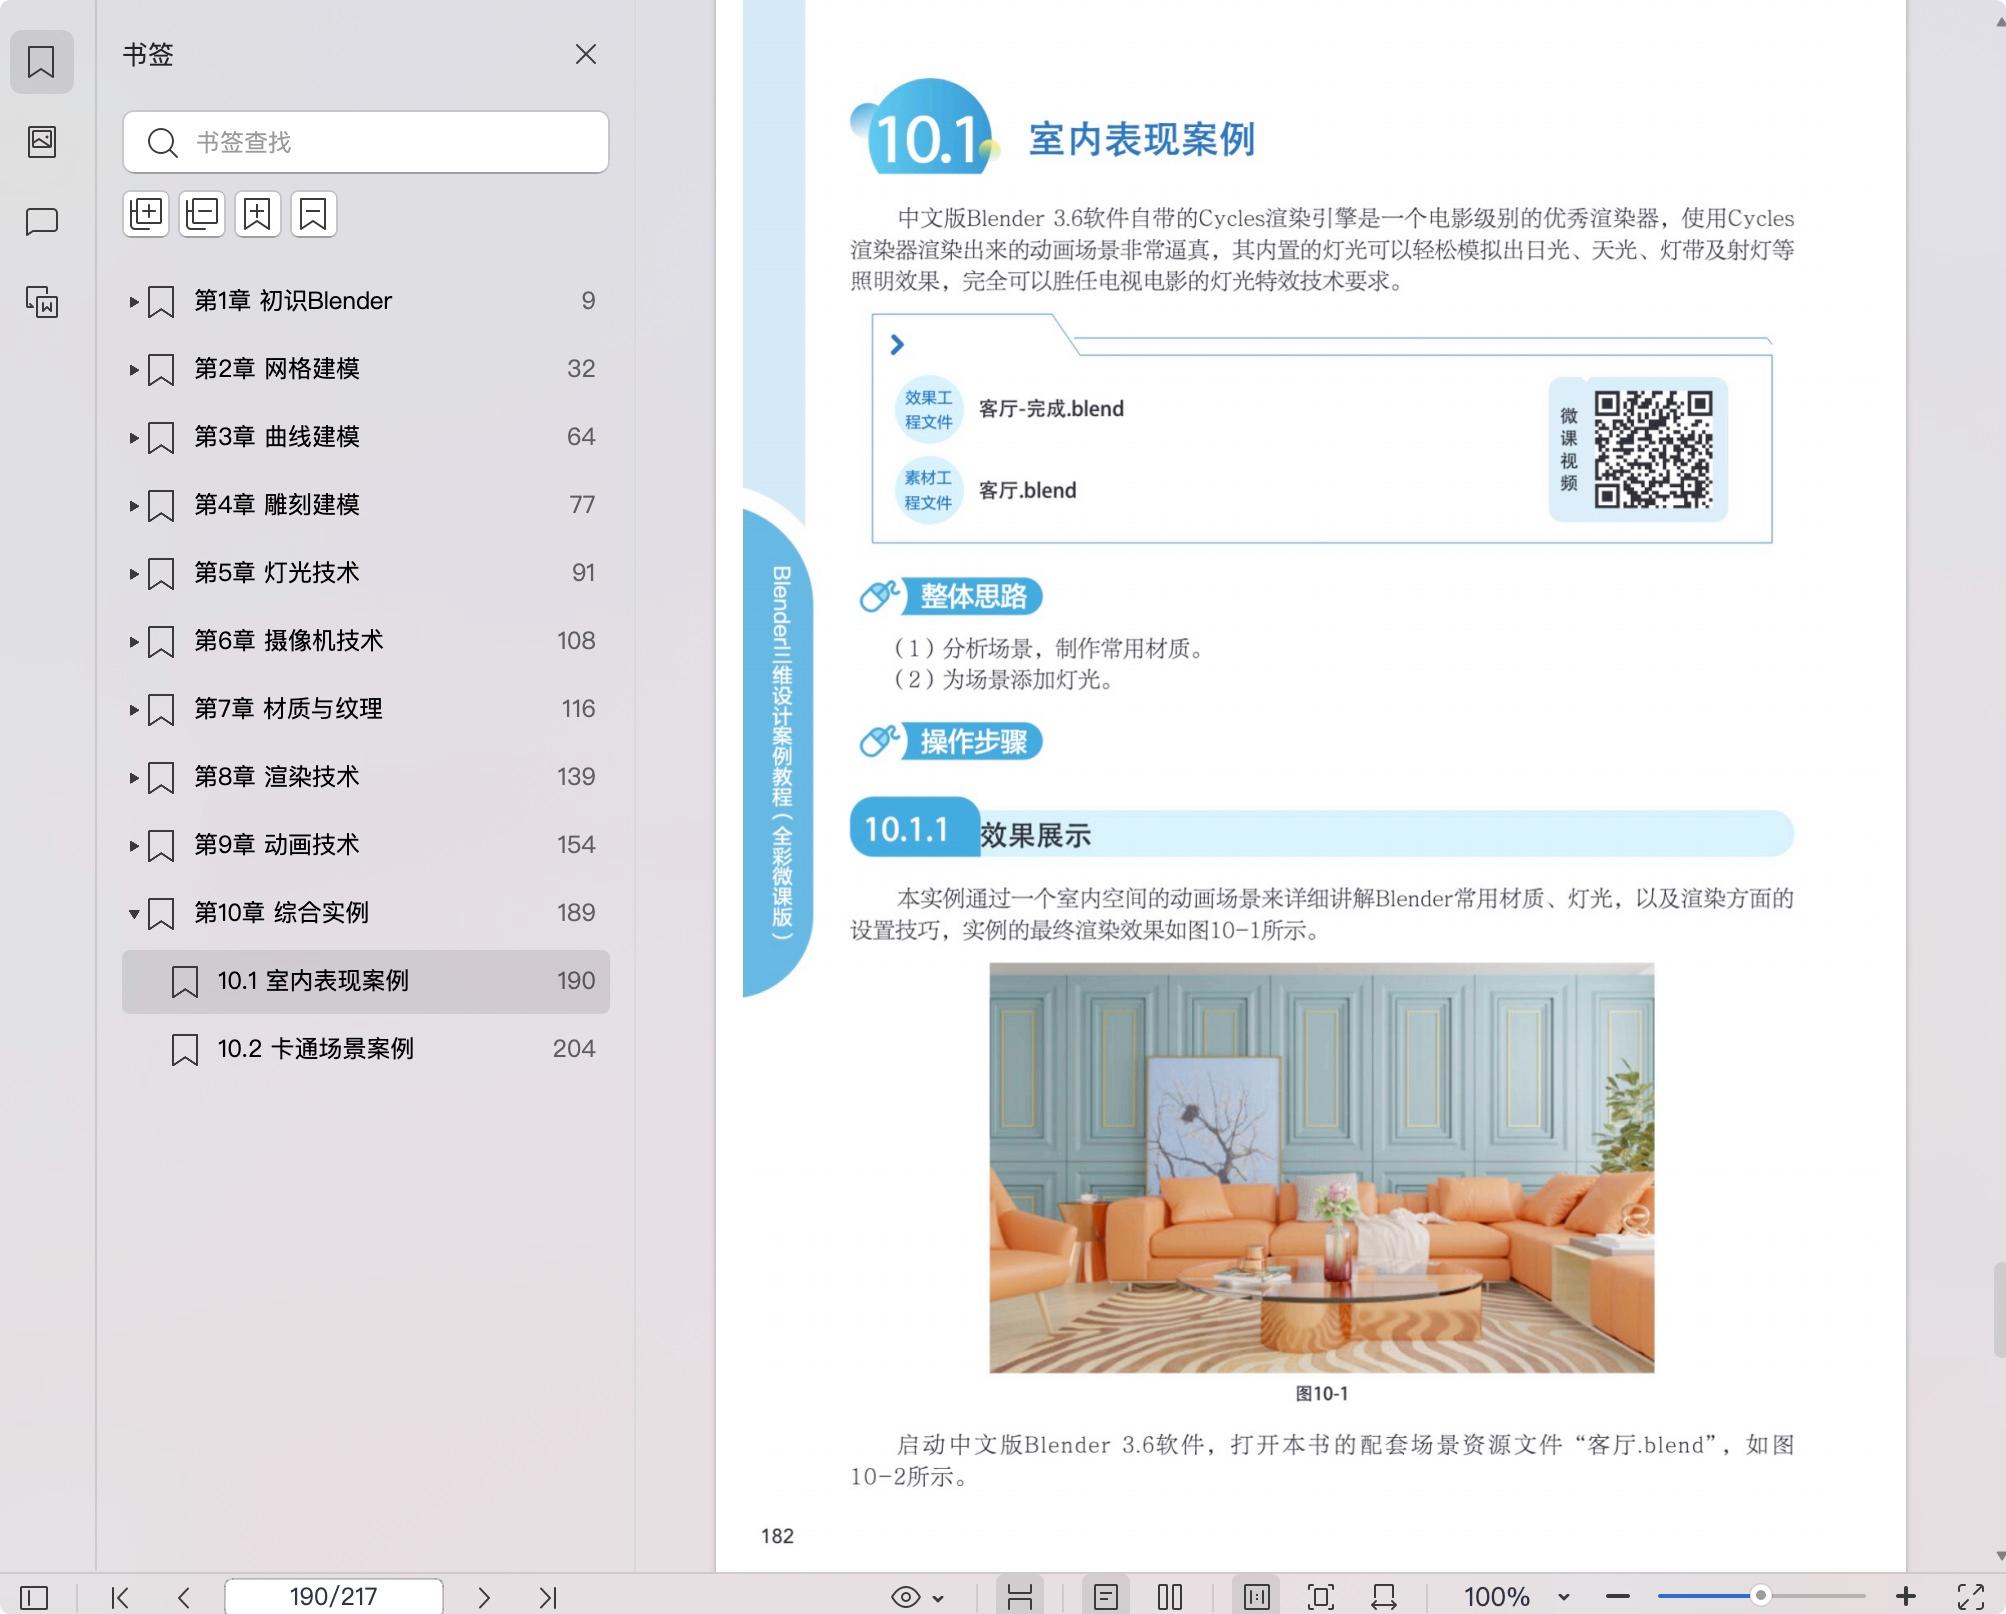Add a new bookmark icon

[258, 214]
